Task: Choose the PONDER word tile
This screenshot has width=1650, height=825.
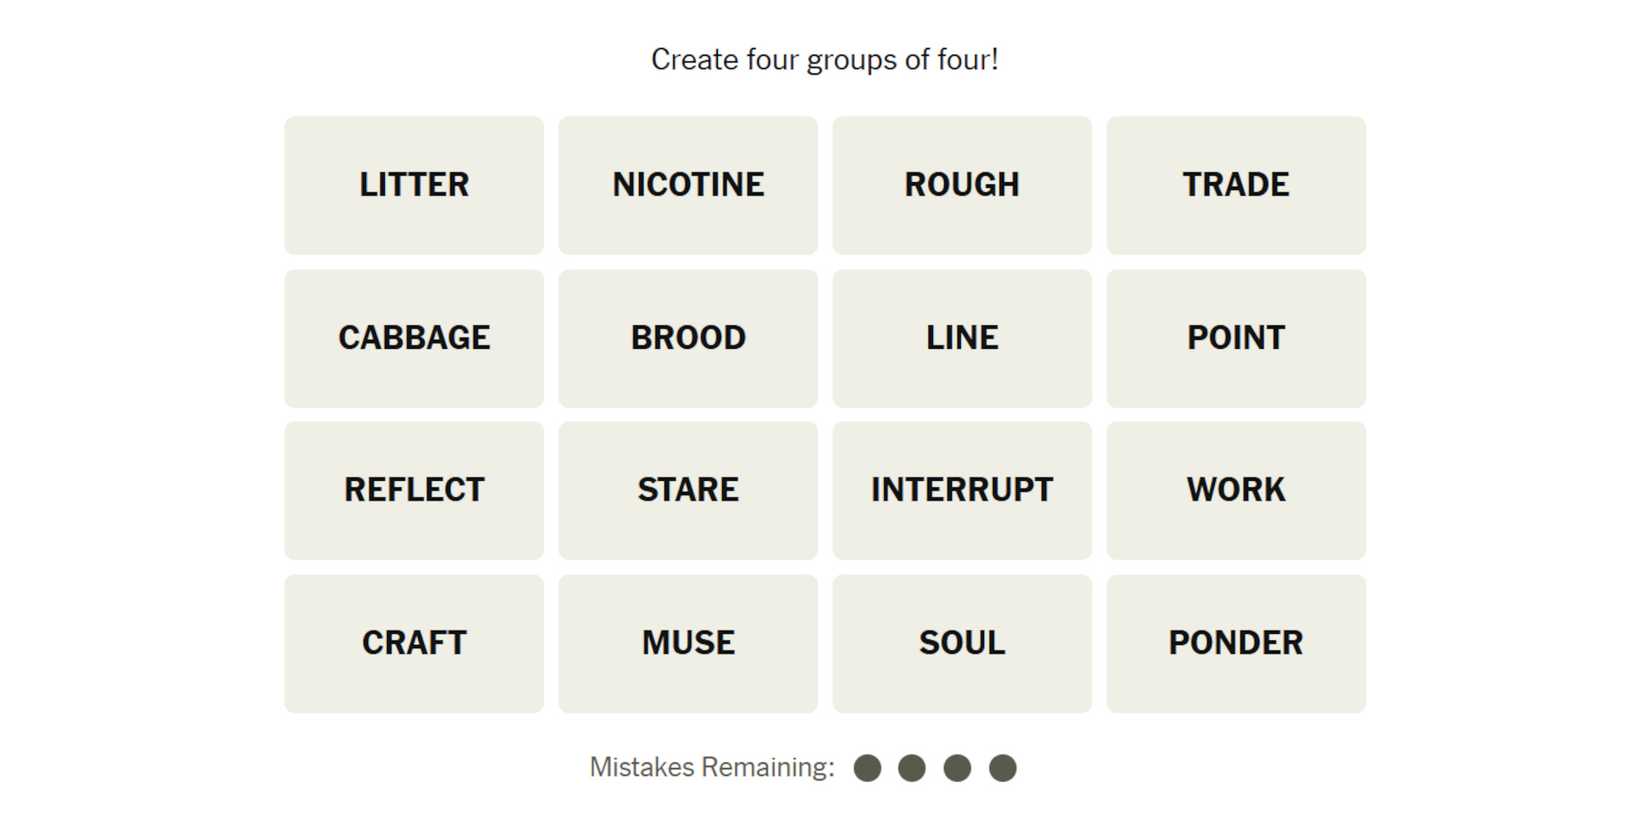Action: click(x=1236, y=643)
